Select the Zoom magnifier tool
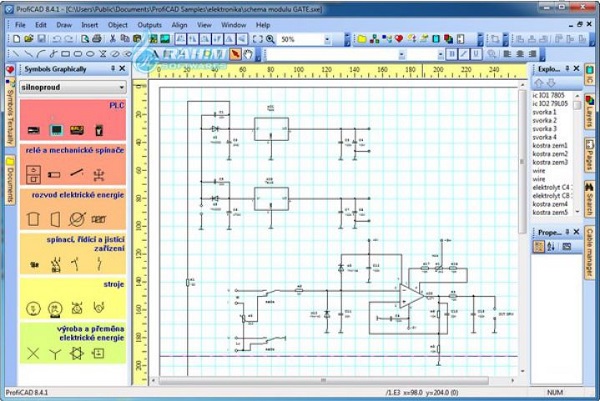The width and height of the screenshot is (600, 401). [270, 39]
